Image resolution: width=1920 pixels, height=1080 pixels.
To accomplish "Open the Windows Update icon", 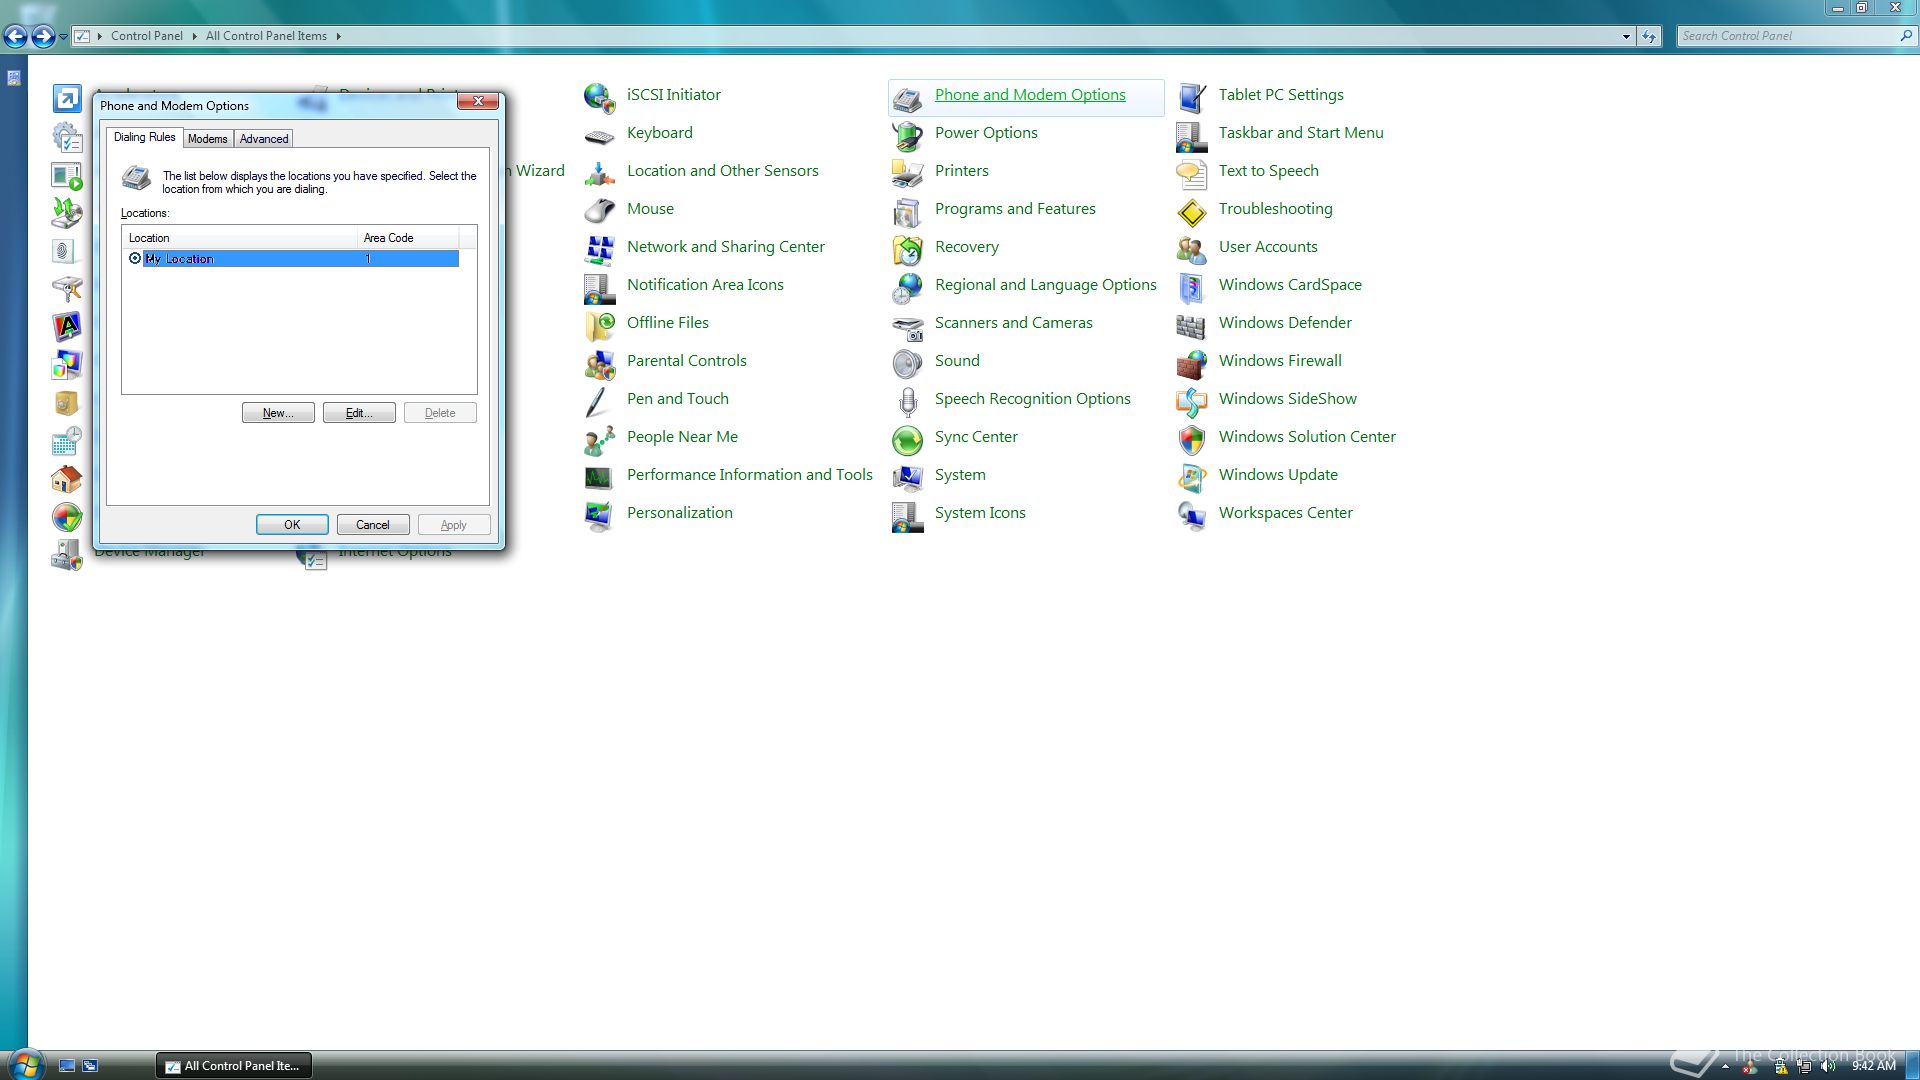I will click(x=1191, y=477).
